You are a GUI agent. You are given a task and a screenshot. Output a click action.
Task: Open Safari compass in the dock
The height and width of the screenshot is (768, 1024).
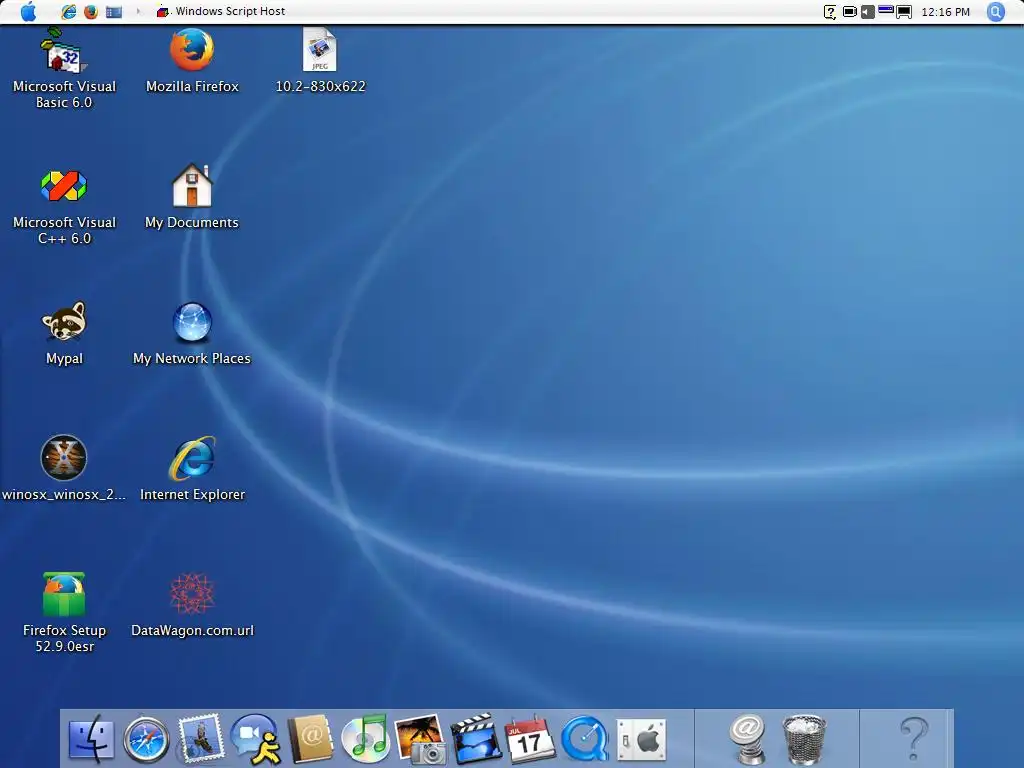(x=146, y=740)
